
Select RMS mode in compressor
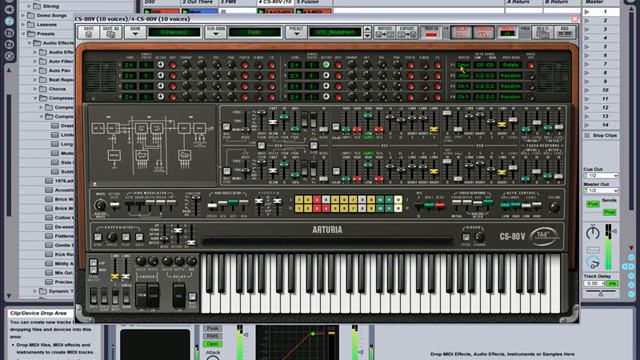[x=212, y=336]
